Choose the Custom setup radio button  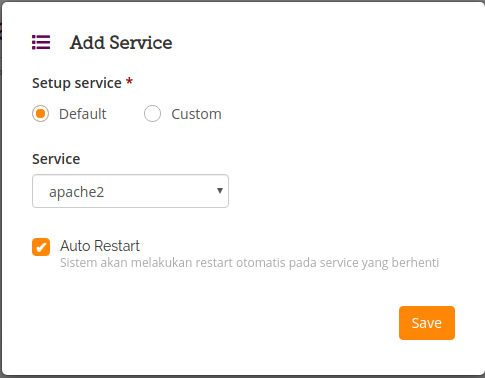click(152, 114)
